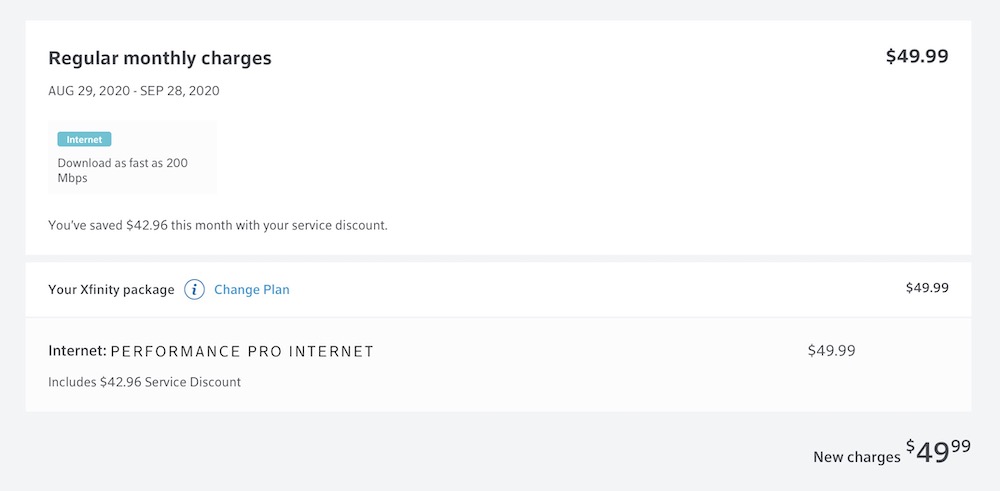Click the New charges label
The image size is (1000, 491).
(x=856, y=457)
